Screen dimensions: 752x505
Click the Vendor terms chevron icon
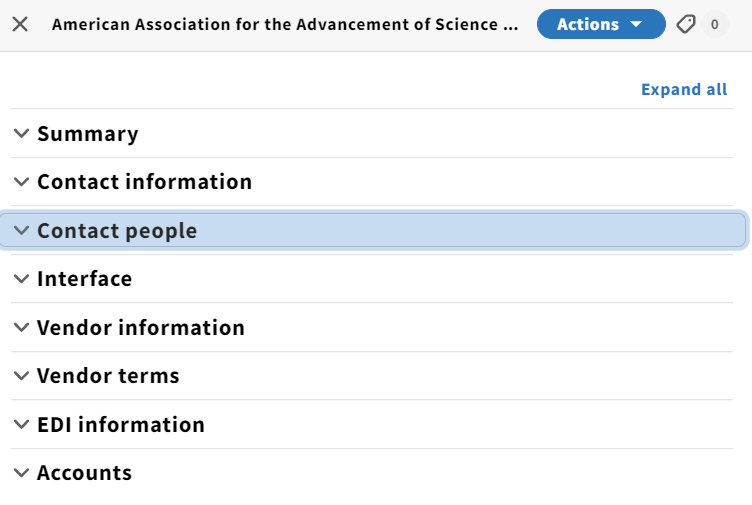tap(21, 375)
